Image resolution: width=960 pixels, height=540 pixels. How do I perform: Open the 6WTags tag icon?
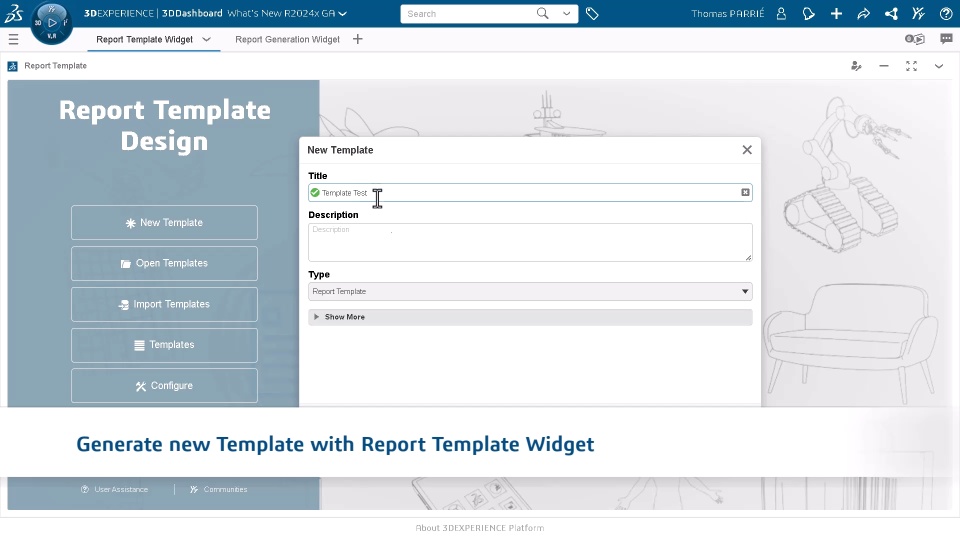pos(592,13)
